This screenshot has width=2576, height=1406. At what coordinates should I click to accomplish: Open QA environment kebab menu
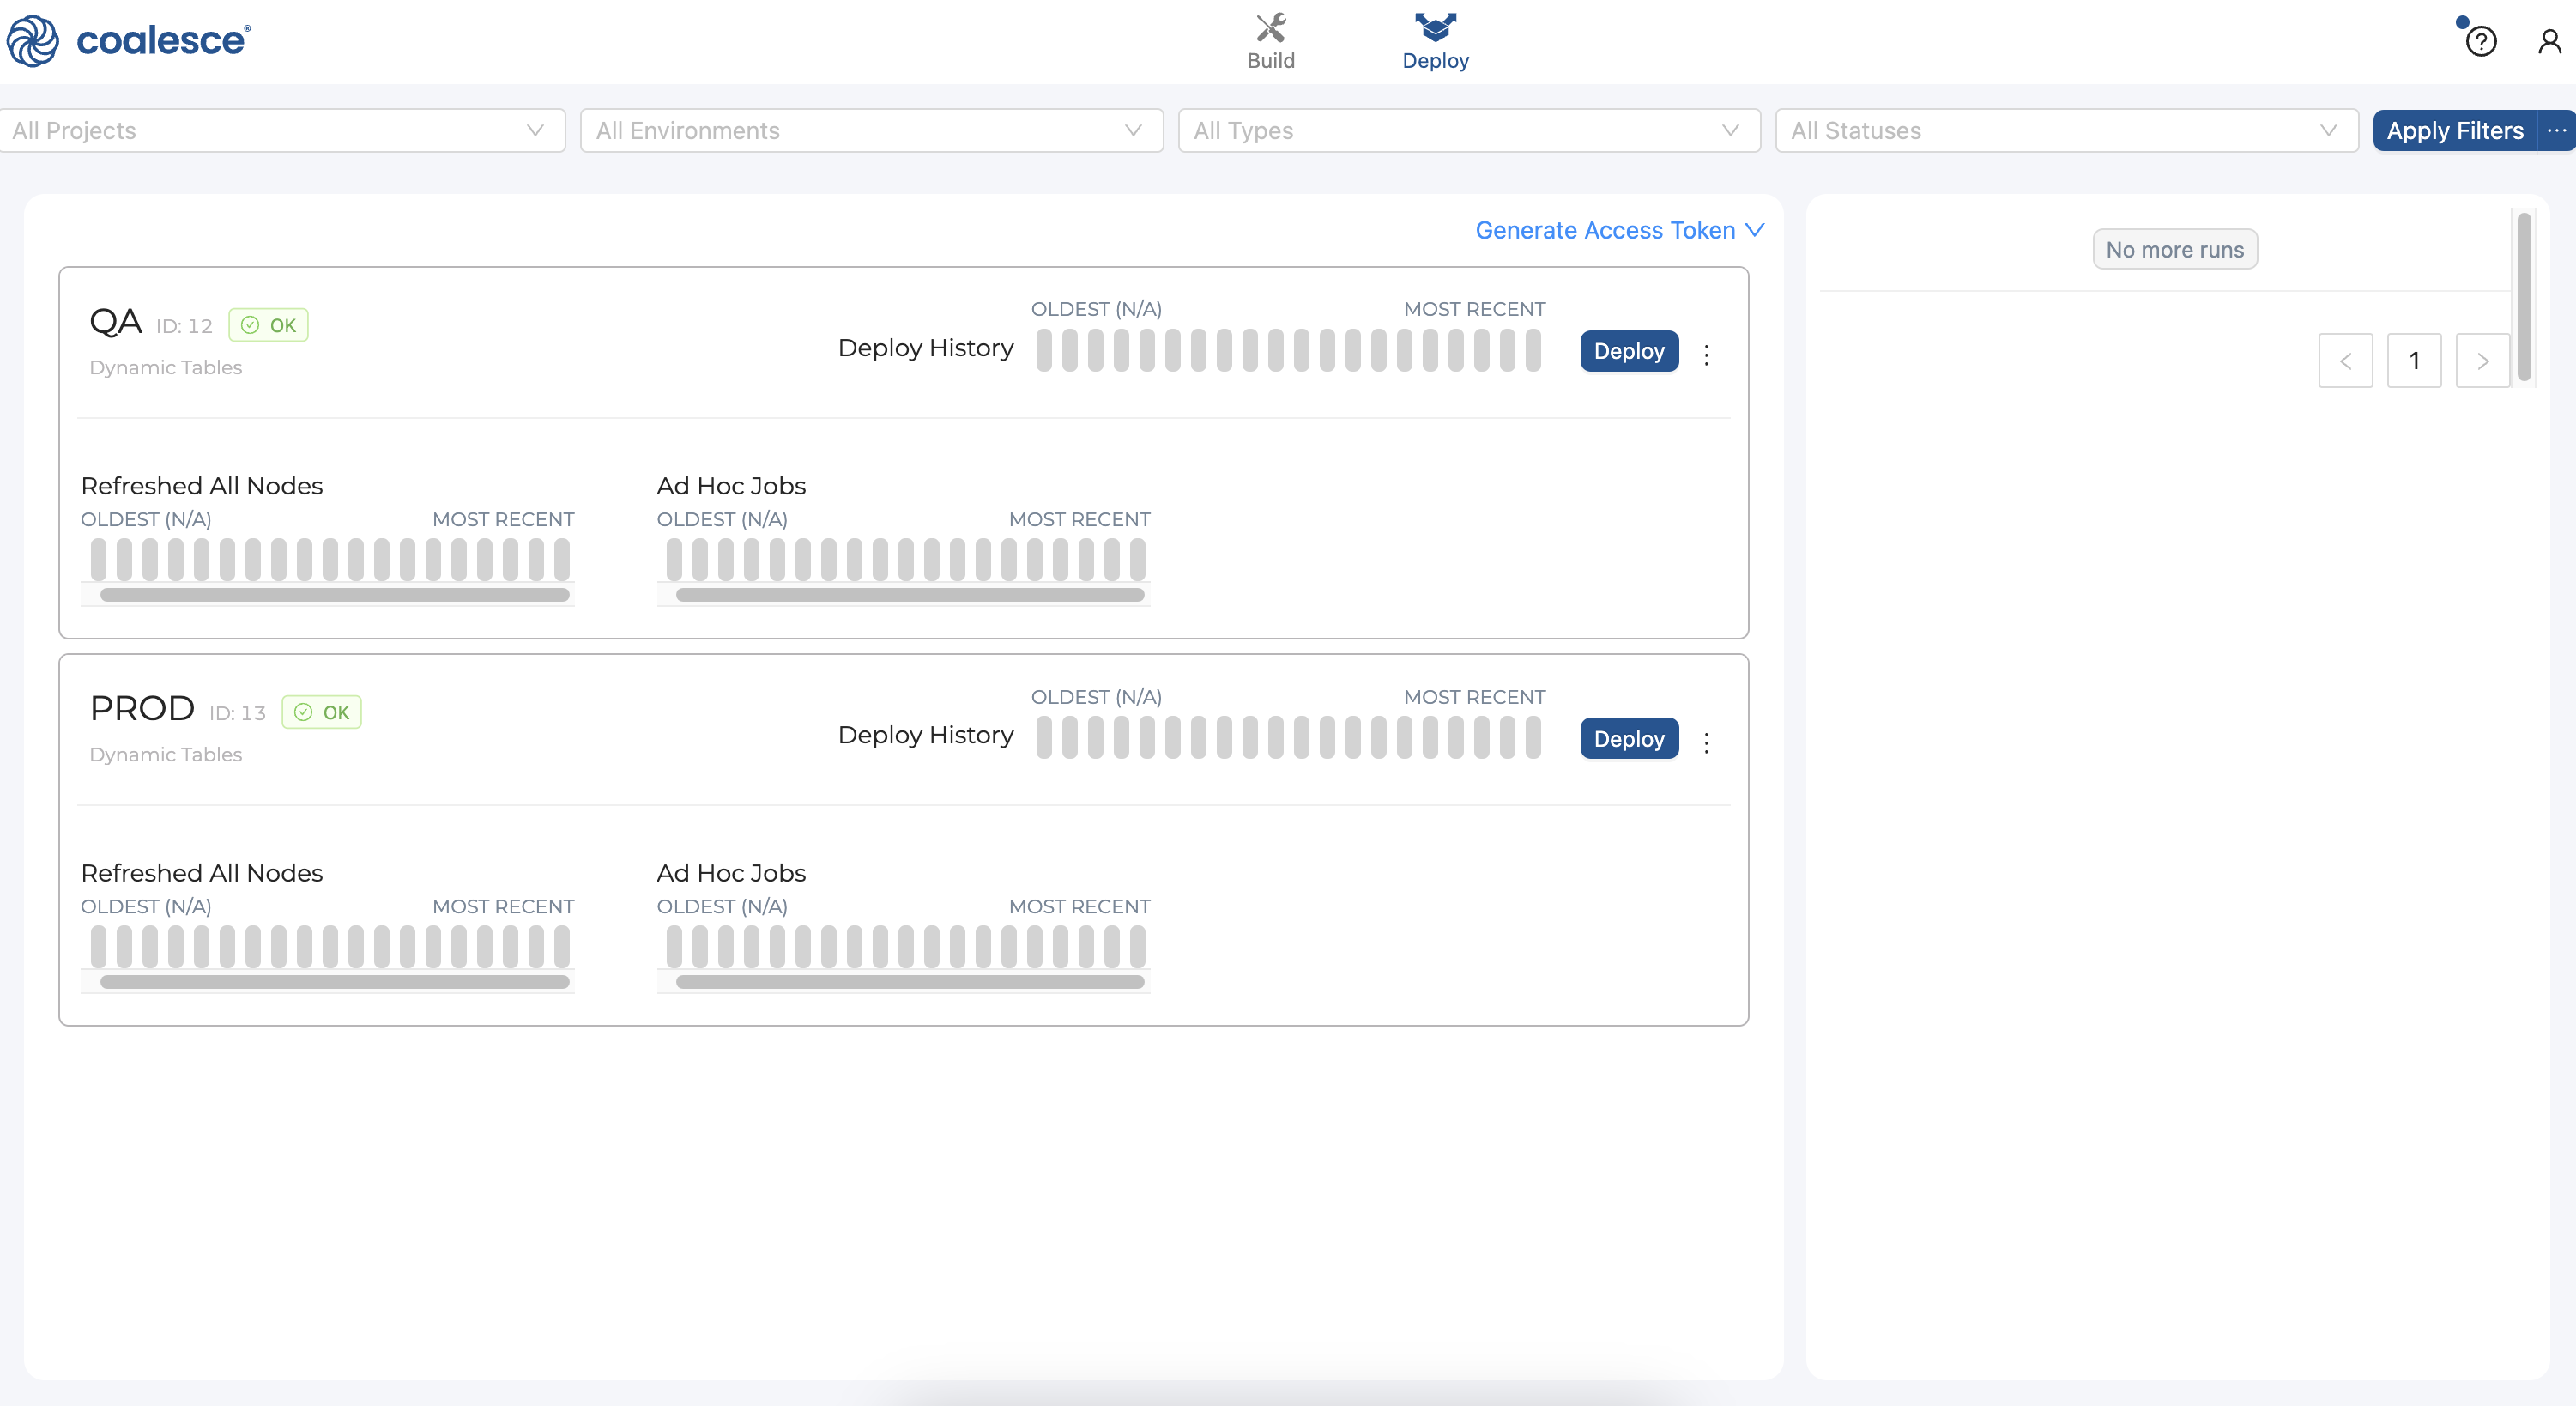point(1706,355)
